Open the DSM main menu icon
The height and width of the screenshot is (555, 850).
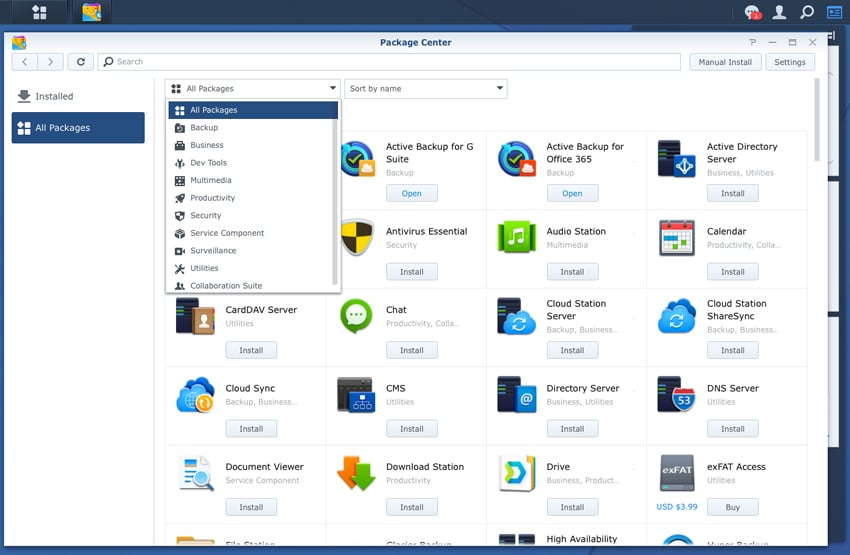click(x=39, y=12)
